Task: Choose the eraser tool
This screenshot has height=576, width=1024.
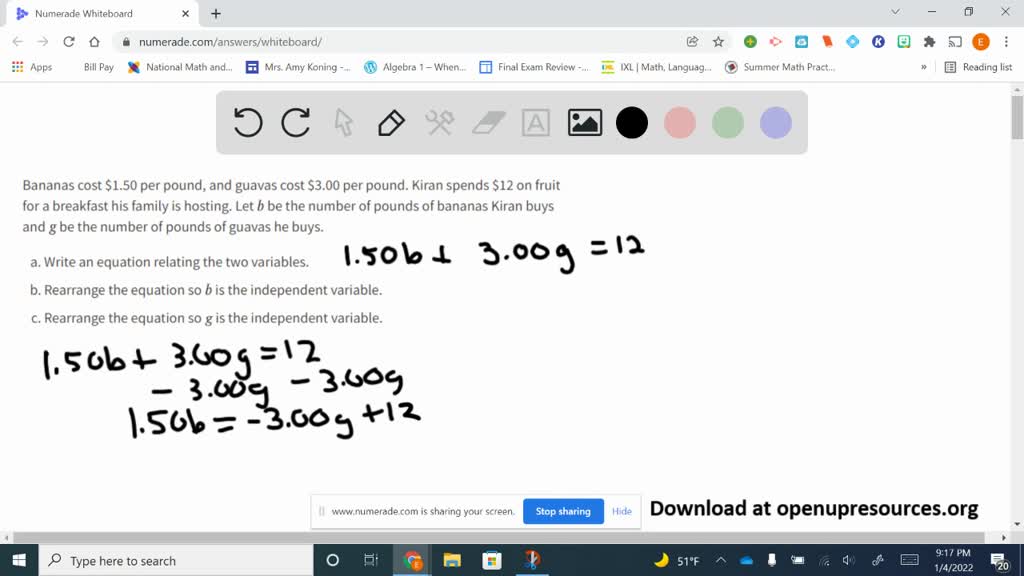Action: (x=488, y=123)
